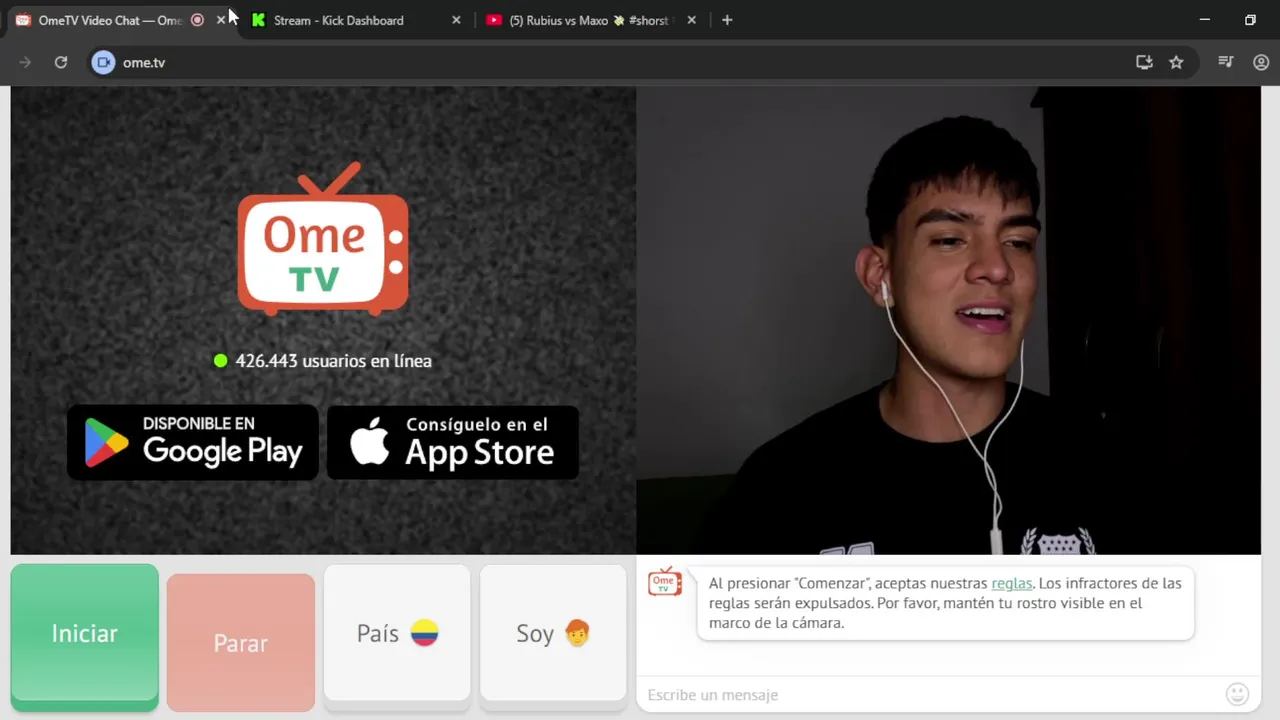
Task: Click the OmeTV logo in the video panel
Action: coord(323,238)
